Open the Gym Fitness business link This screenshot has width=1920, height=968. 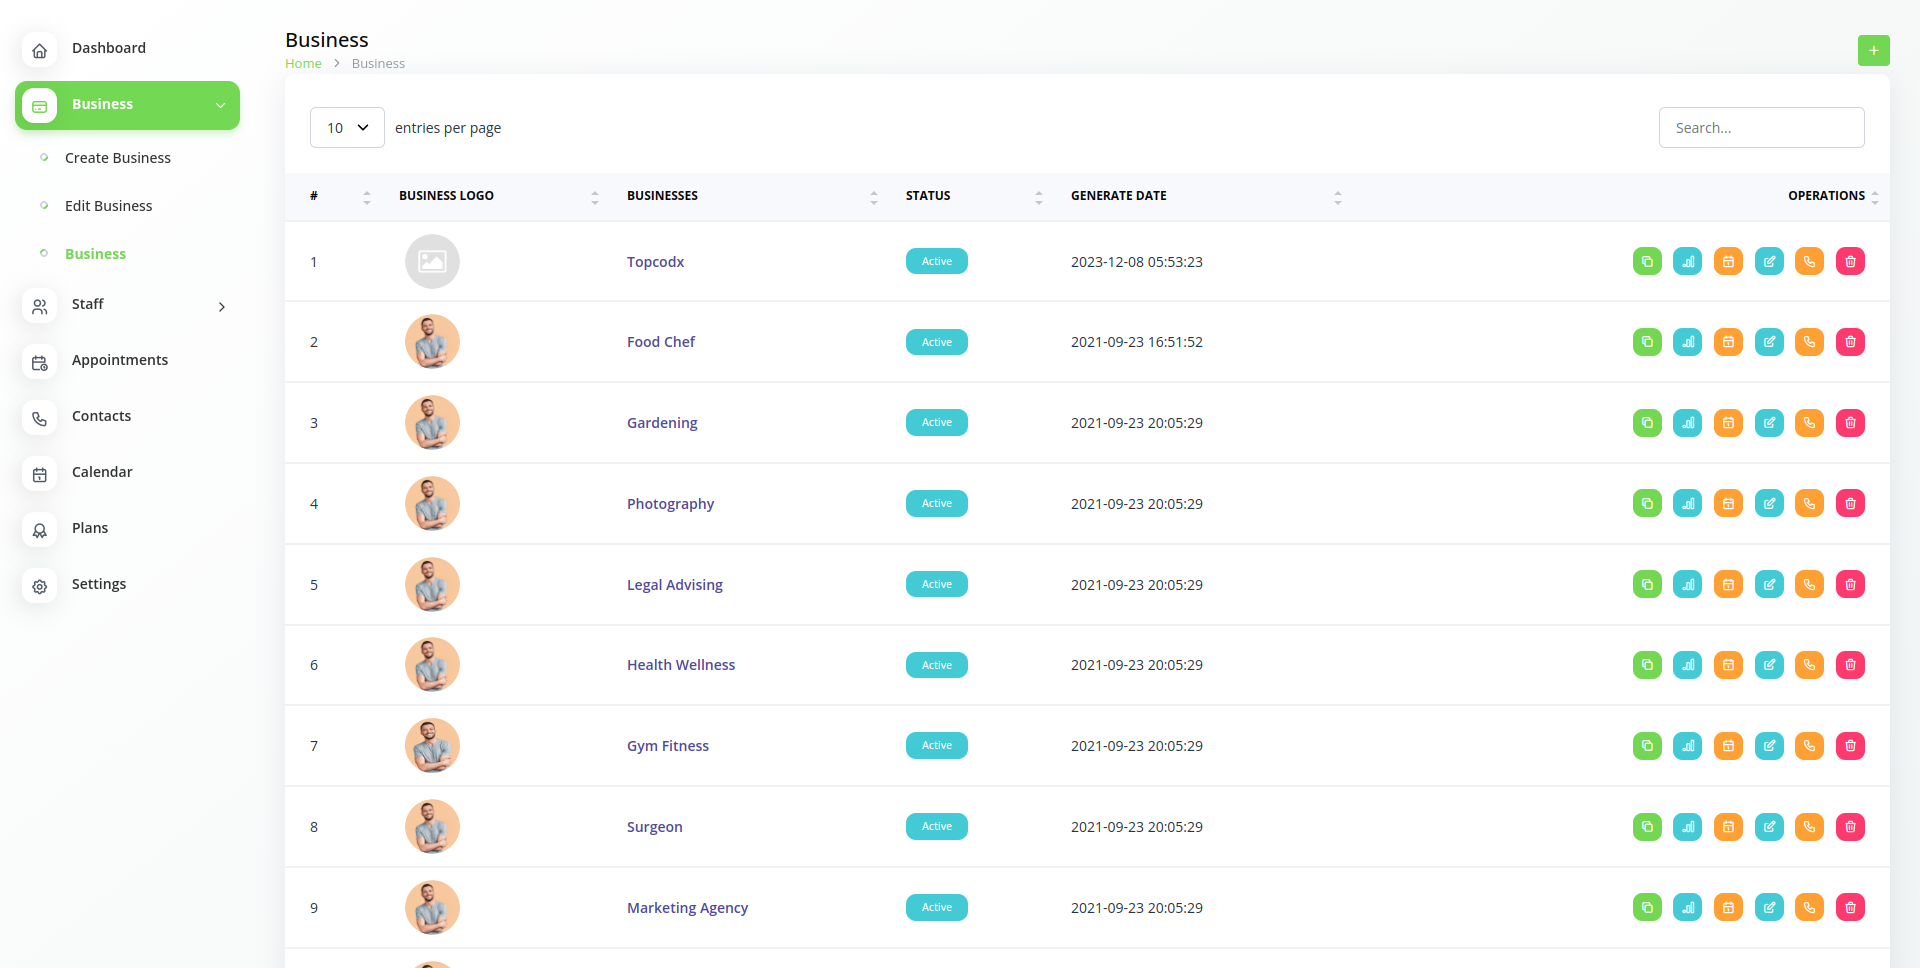667,746
